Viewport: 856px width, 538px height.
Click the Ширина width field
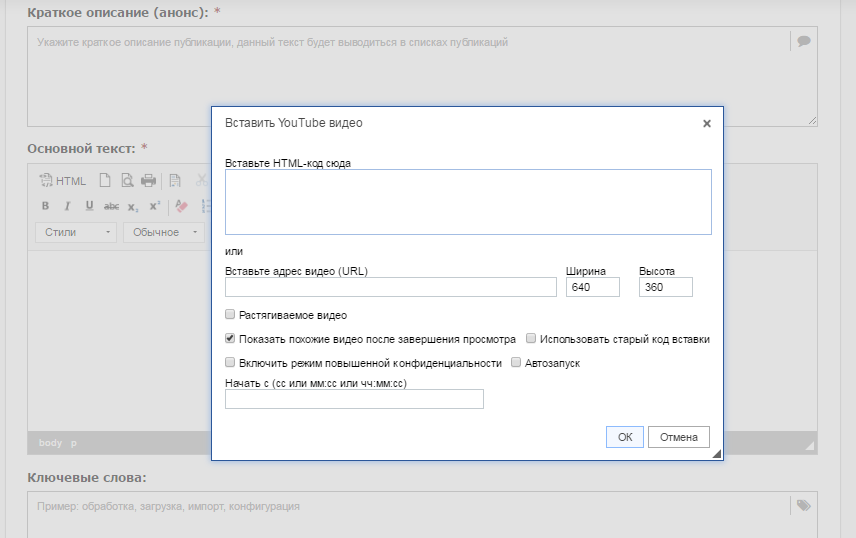point(592,287)
